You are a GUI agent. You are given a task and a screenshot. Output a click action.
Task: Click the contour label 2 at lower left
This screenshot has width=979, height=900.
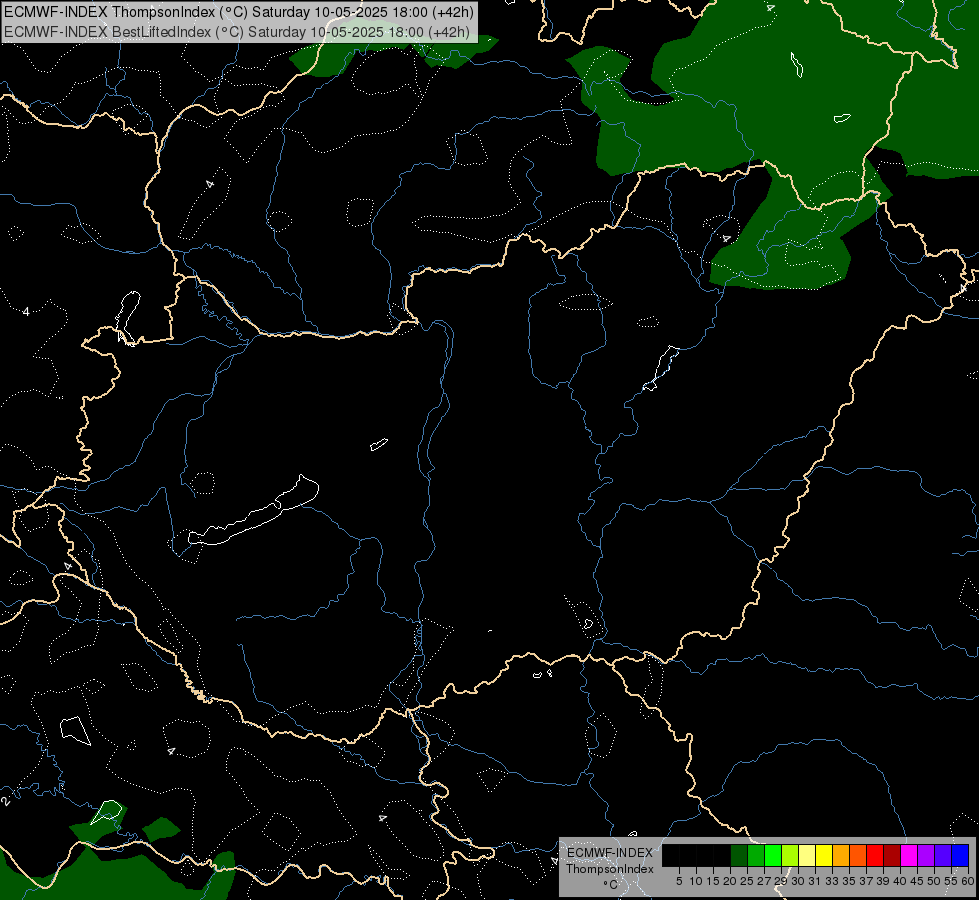[x=6, y=801]
